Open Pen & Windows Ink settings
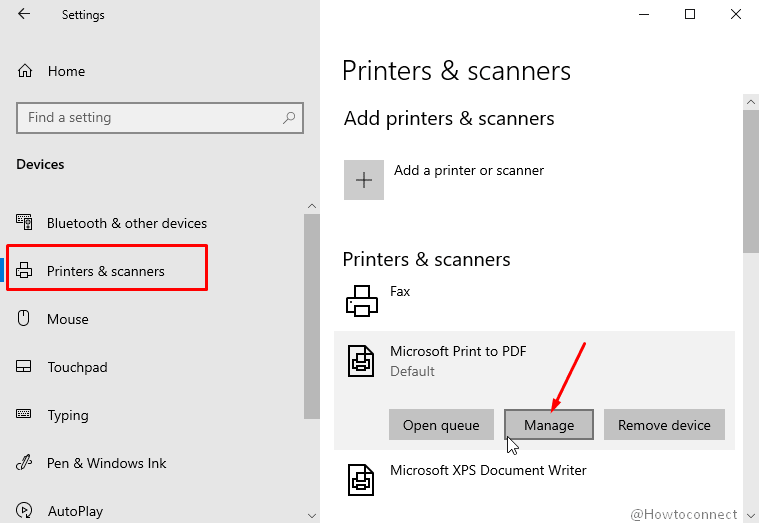759x523 pixels. point(106,463)
